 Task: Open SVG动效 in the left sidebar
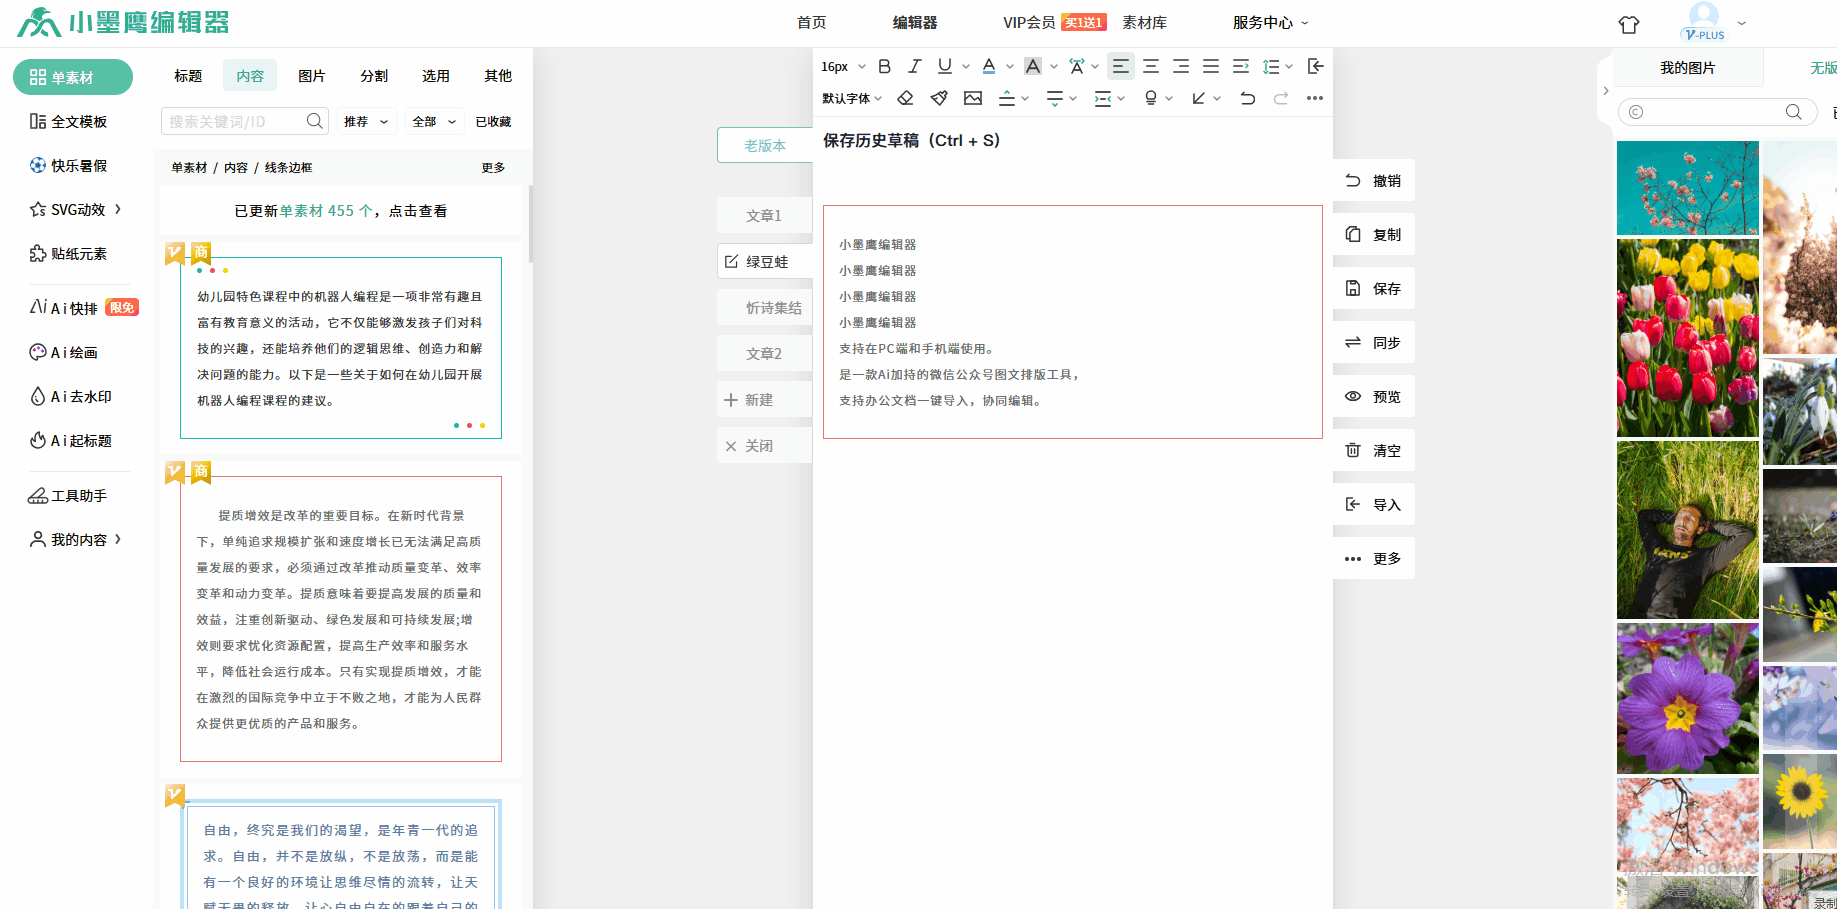(x=76, y=209)
